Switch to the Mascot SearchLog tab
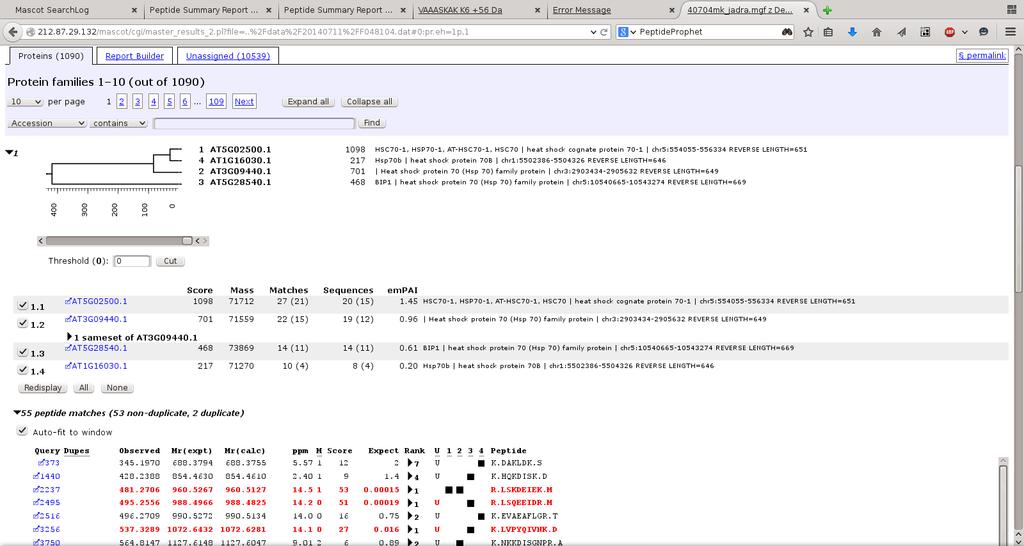Image resolution: width=1024 pixels, height=546 pixels. click(71, 10)
